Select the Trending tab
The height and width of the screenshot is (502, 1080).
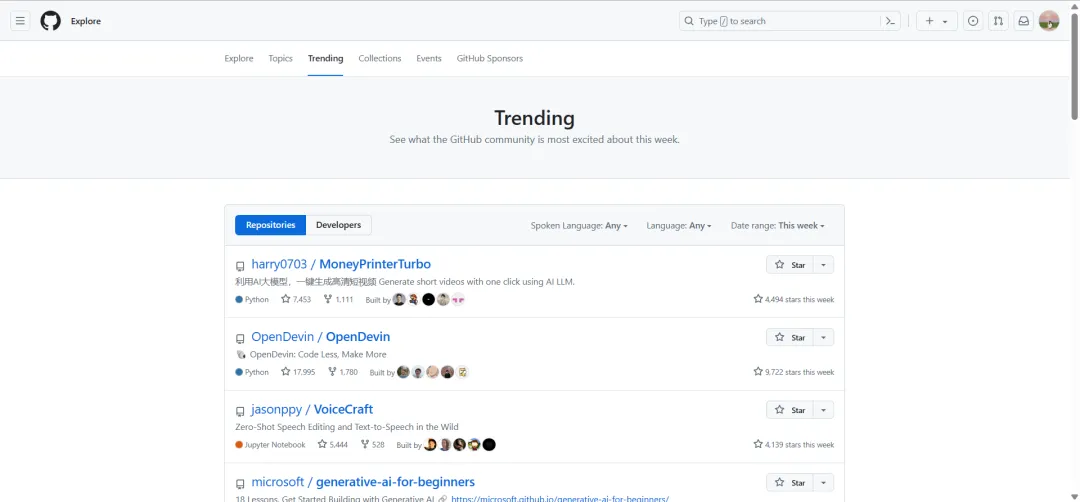click(x=326, y=59)
